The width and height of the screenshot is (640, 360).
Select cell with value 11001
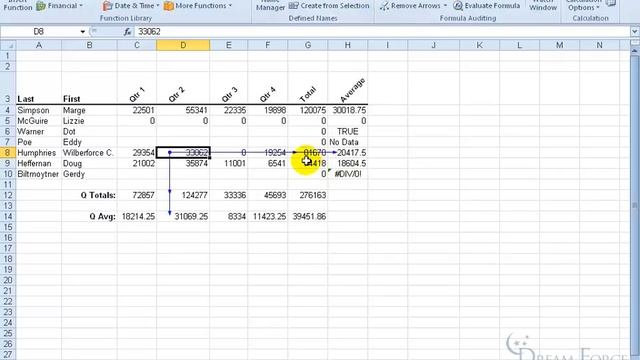[229, 163]
